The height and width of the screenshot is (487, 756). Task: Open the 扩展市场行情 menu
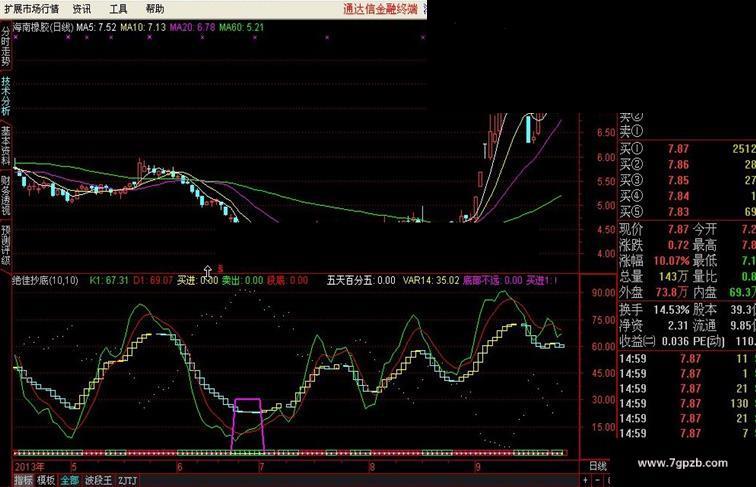coord(32,9)
